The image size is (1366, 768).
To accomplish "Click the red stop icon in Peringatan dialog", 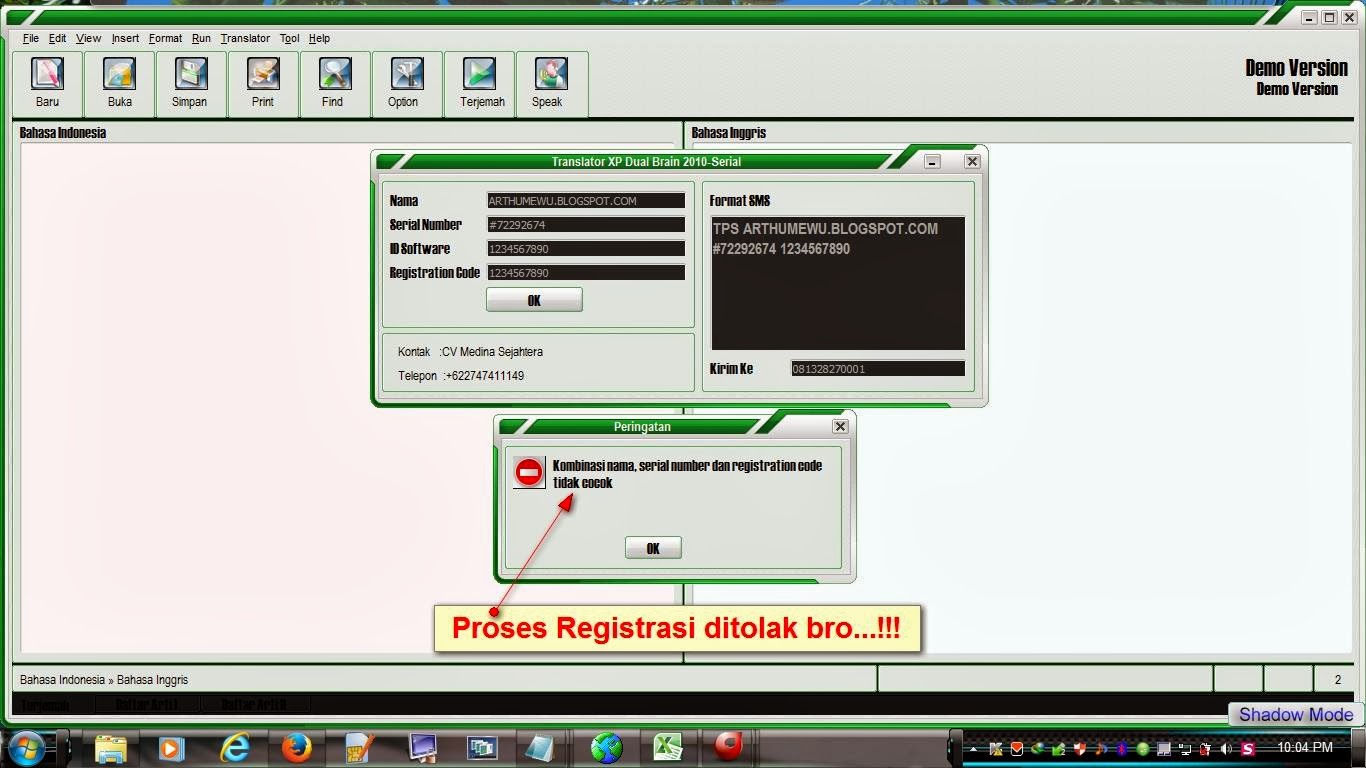I will (529, 472).
